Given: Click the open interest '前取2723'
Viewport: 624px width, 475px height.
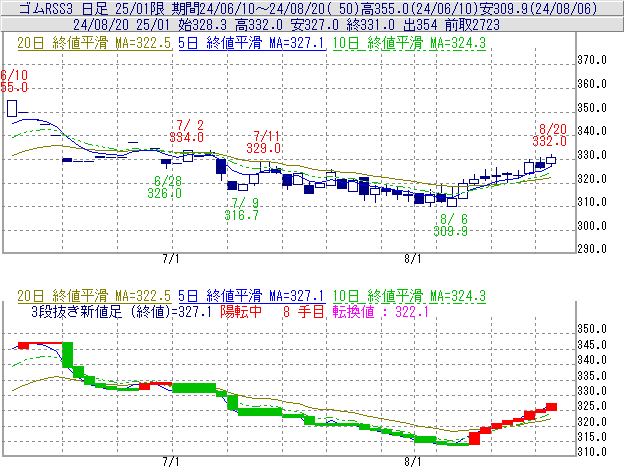Looking at the screenshot, I should click(472, 25).
